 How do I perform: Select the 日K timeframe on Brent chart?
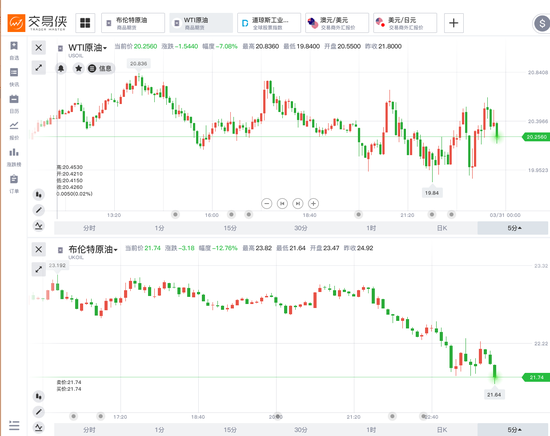point(442,430)
